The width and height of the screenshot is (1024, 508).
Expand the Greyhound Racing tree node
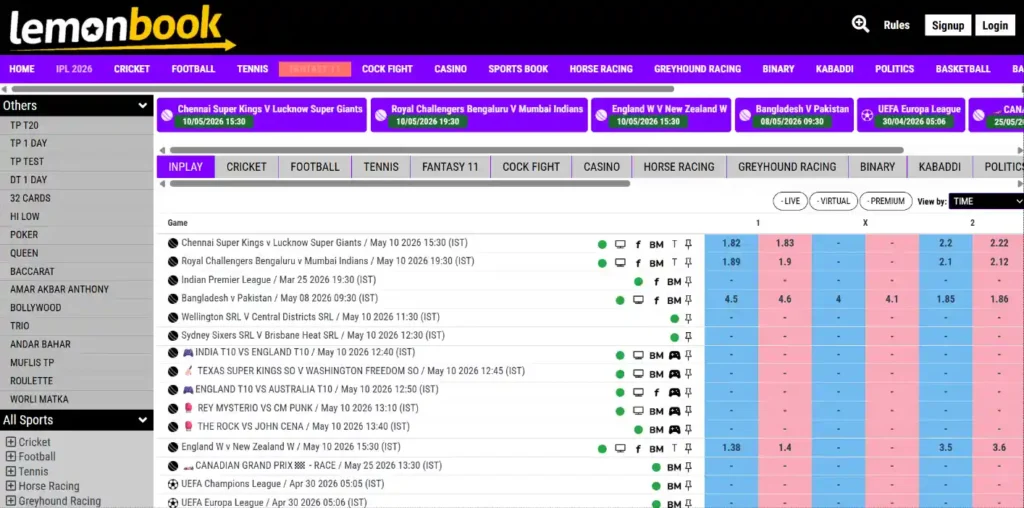(10, 501)
